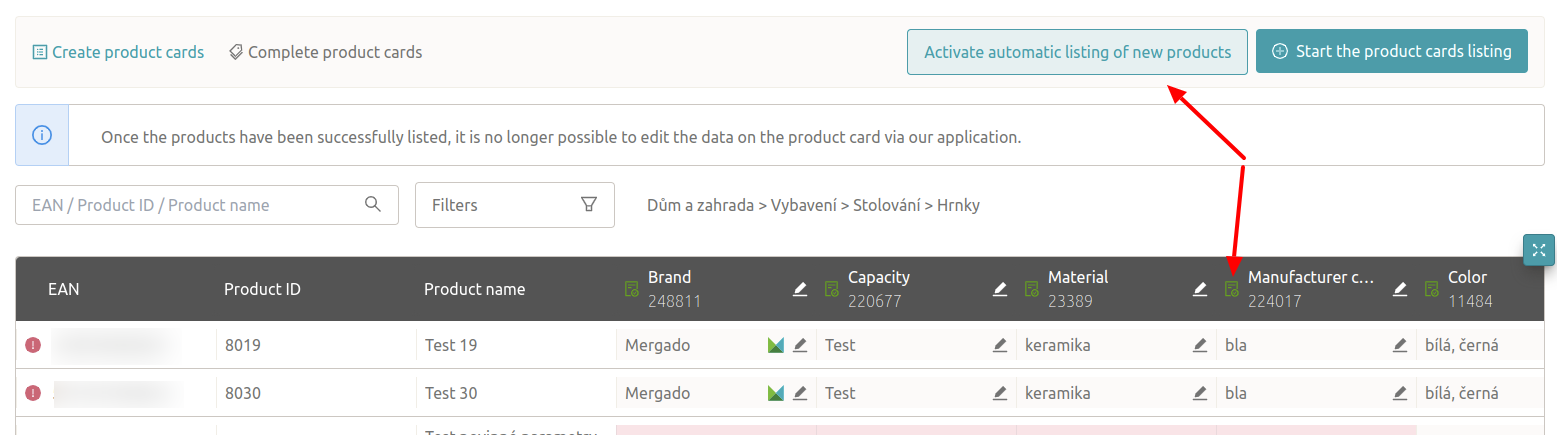Click the Product name column header
1557x435 pixels.
click(x=474, y=289)
